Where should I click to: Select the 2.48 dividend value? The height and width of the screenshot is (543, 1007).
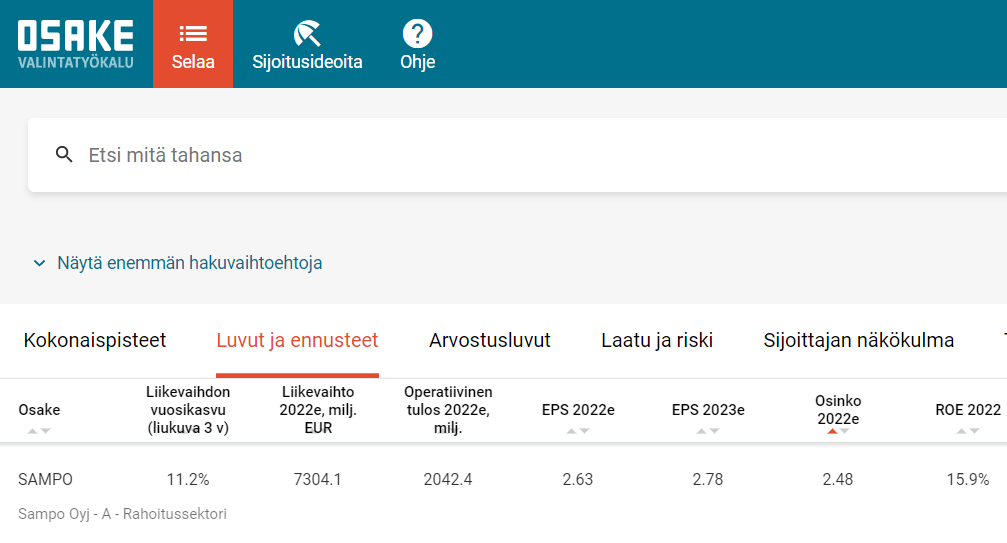838,479
